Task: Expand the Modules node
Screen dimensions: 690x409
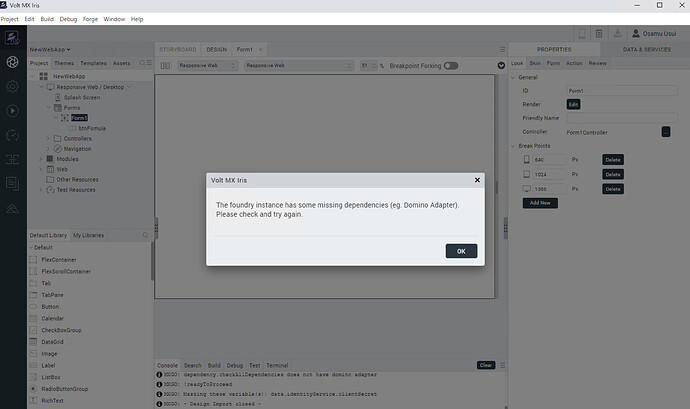Action: [x=41, y=159]
